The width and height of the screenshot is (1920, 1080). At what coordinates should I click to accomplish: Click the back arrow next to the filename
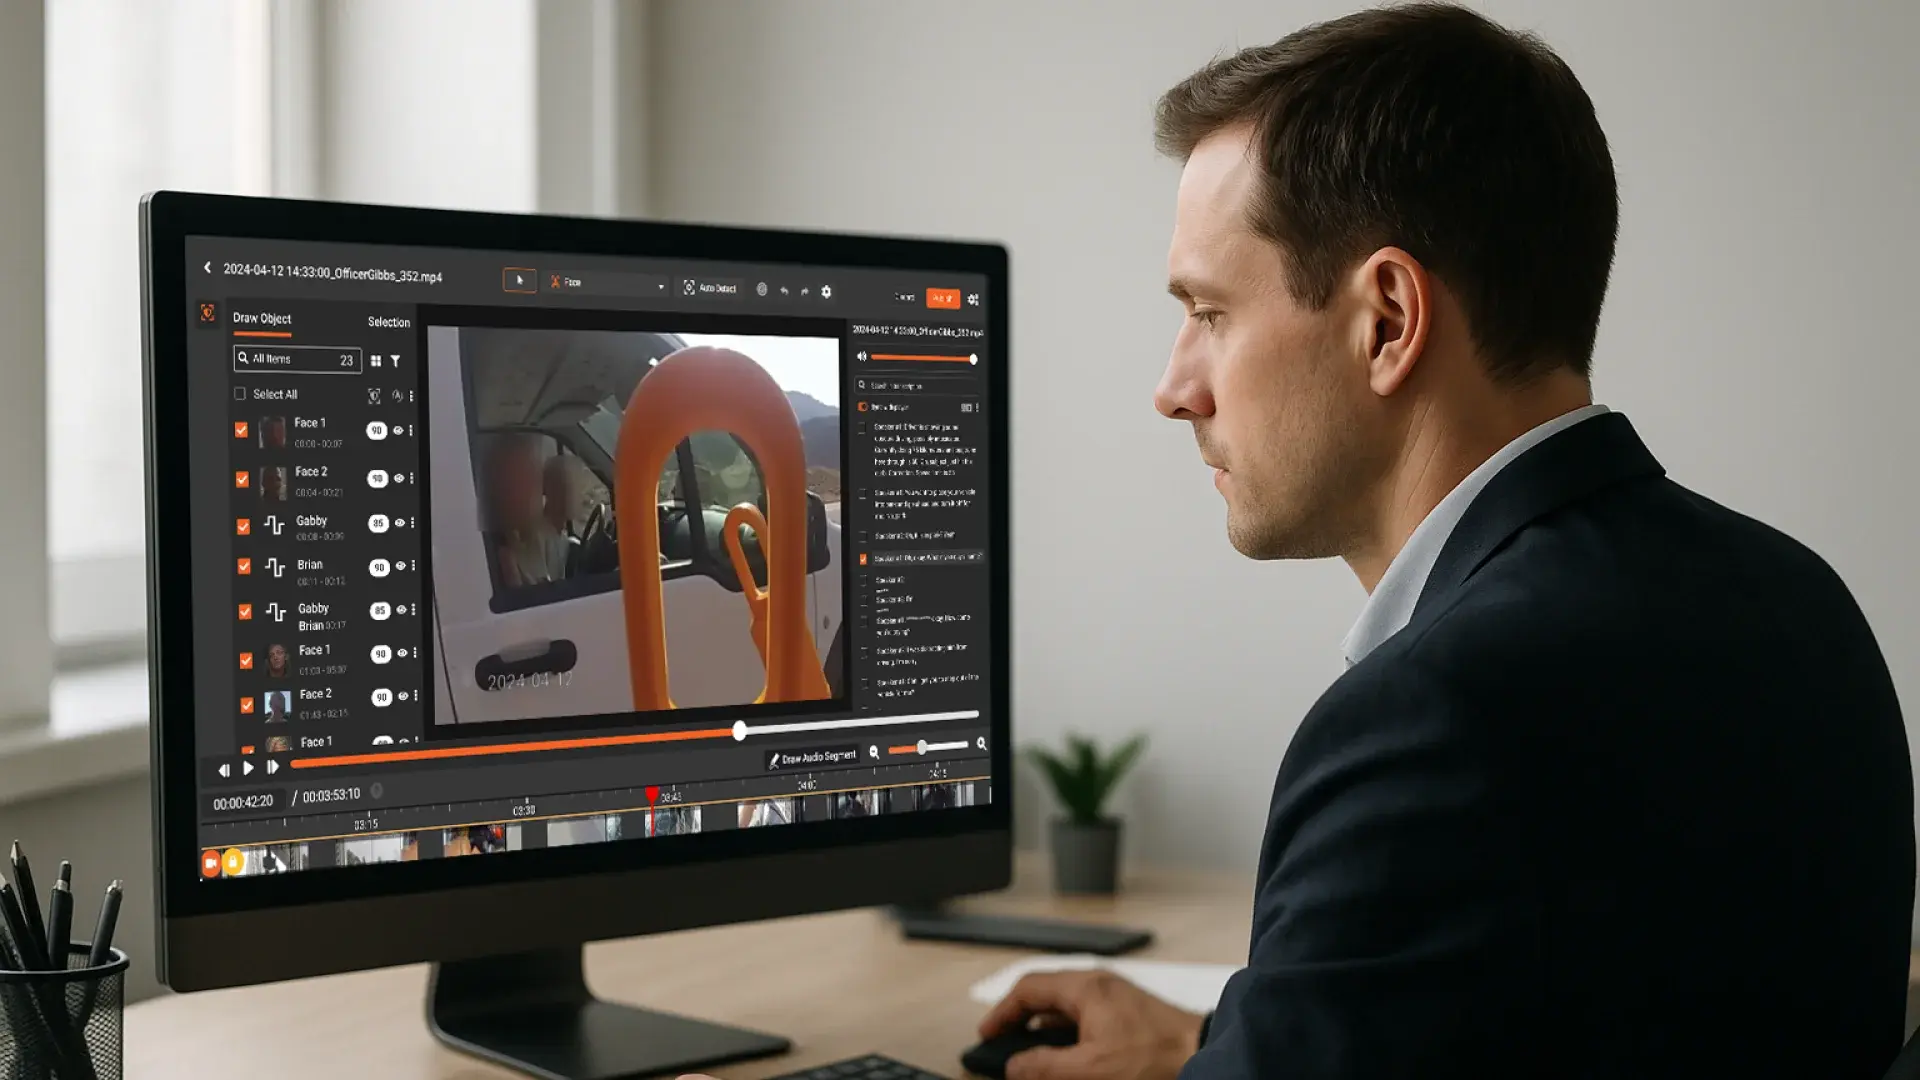(x=208, y=268)
